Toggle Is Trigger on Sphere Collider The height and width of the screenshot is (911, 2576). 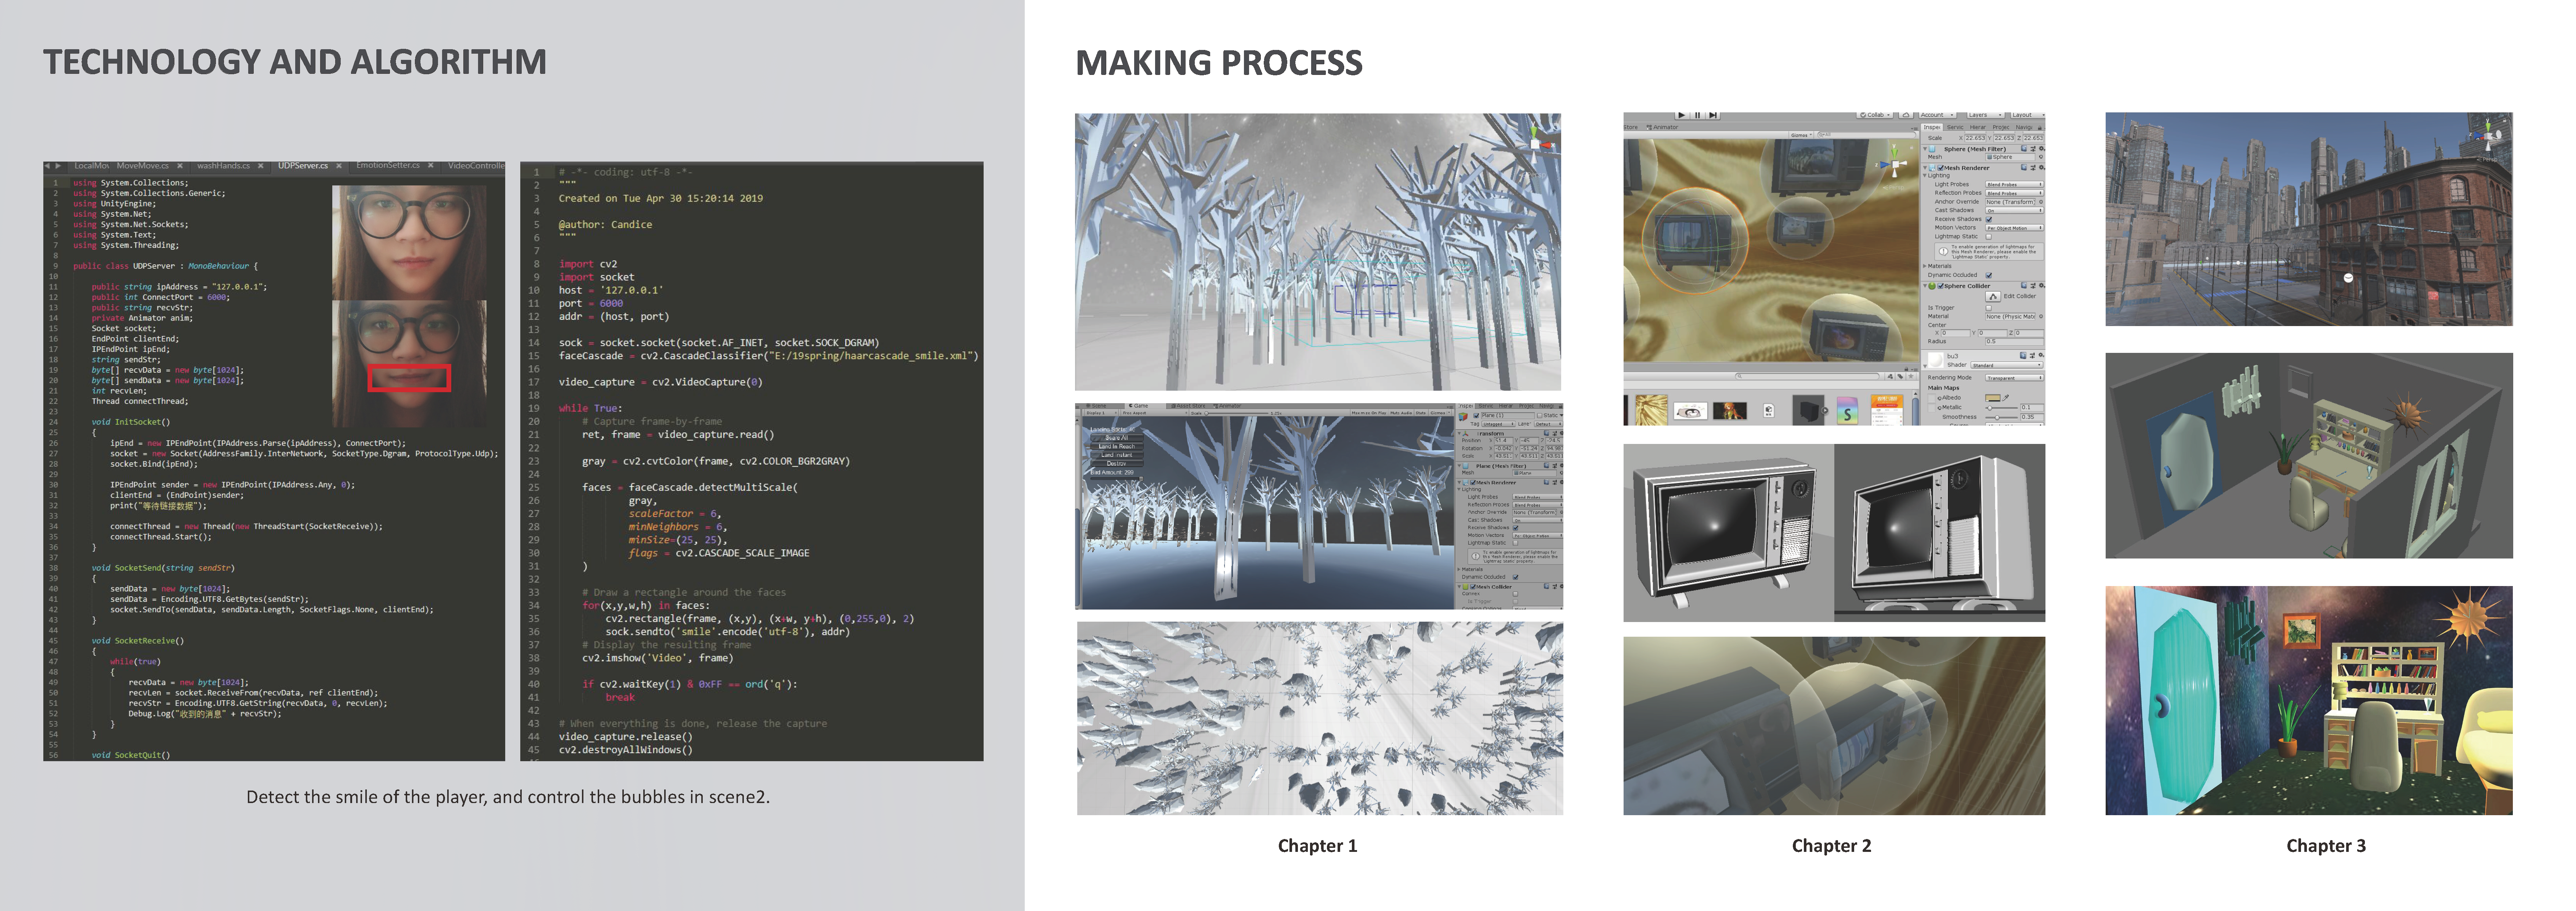[x=1989, y=308]
